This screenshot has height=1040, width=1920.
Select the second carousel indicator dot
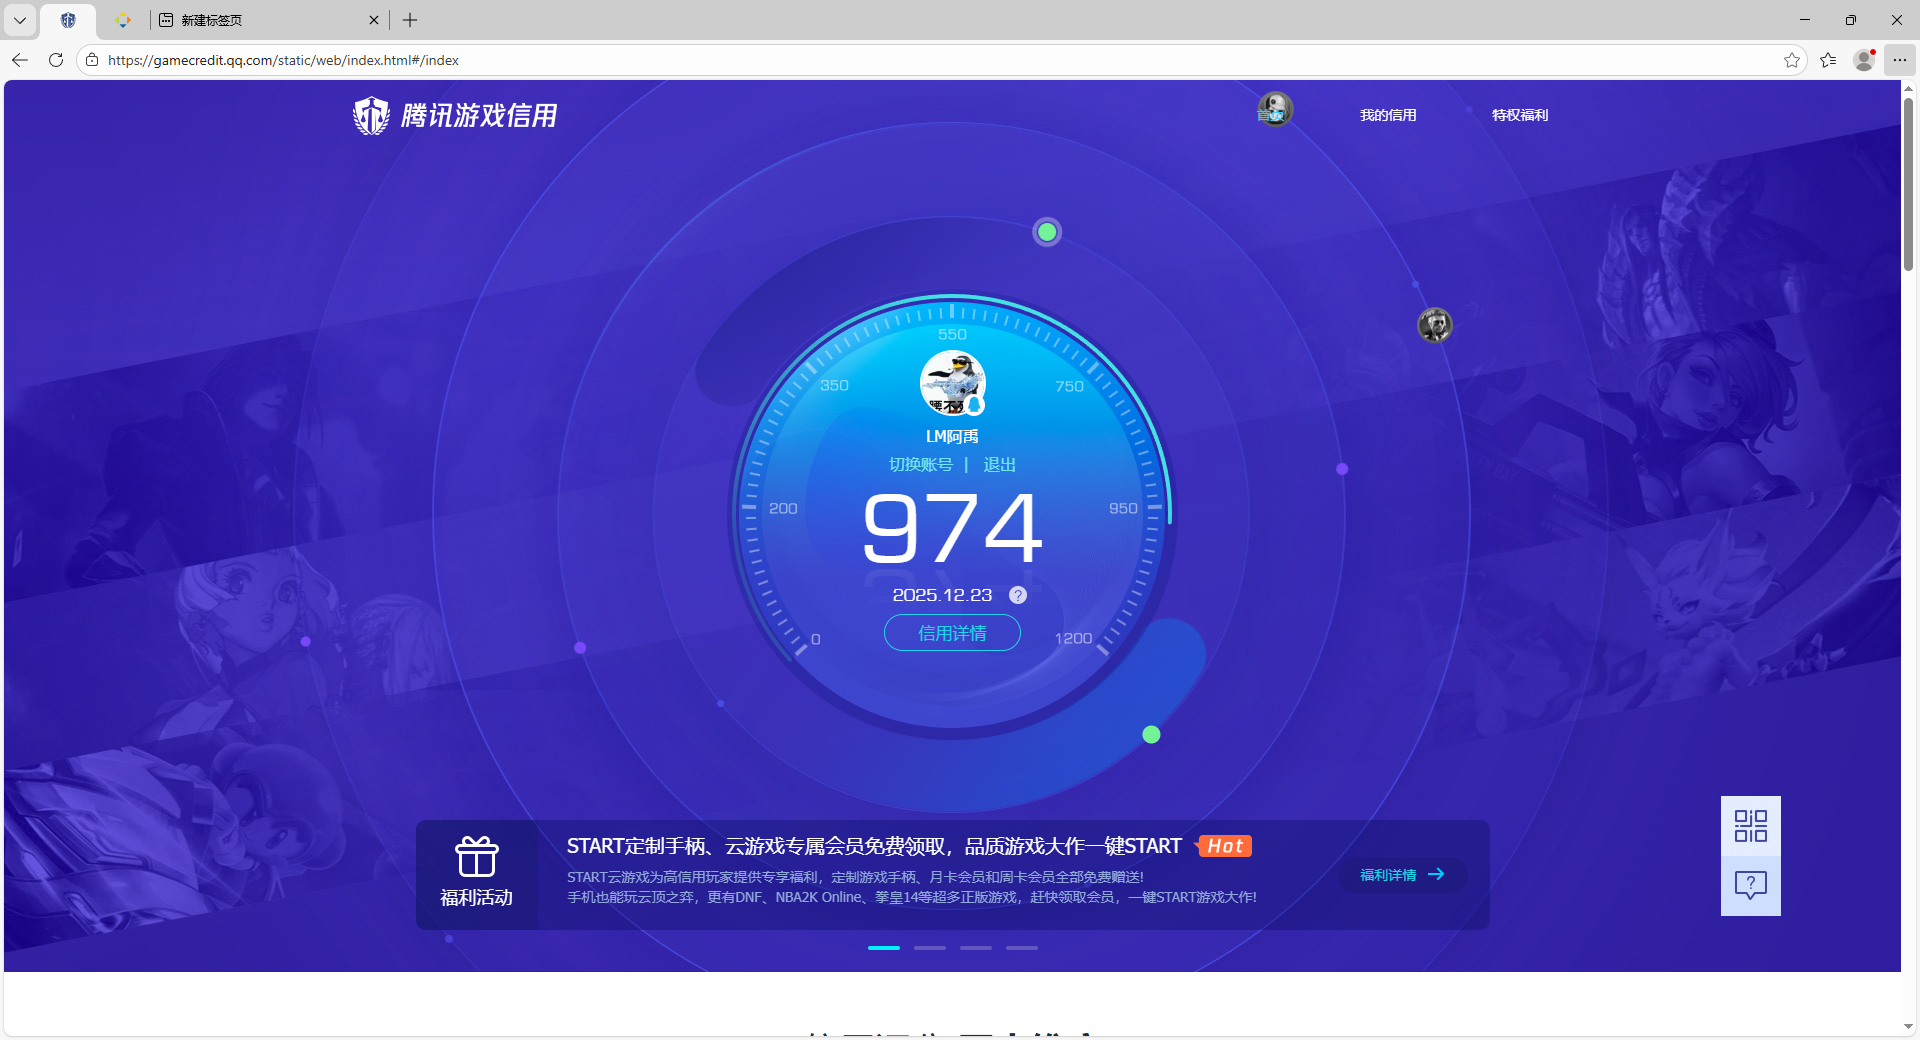coord(929,948)
